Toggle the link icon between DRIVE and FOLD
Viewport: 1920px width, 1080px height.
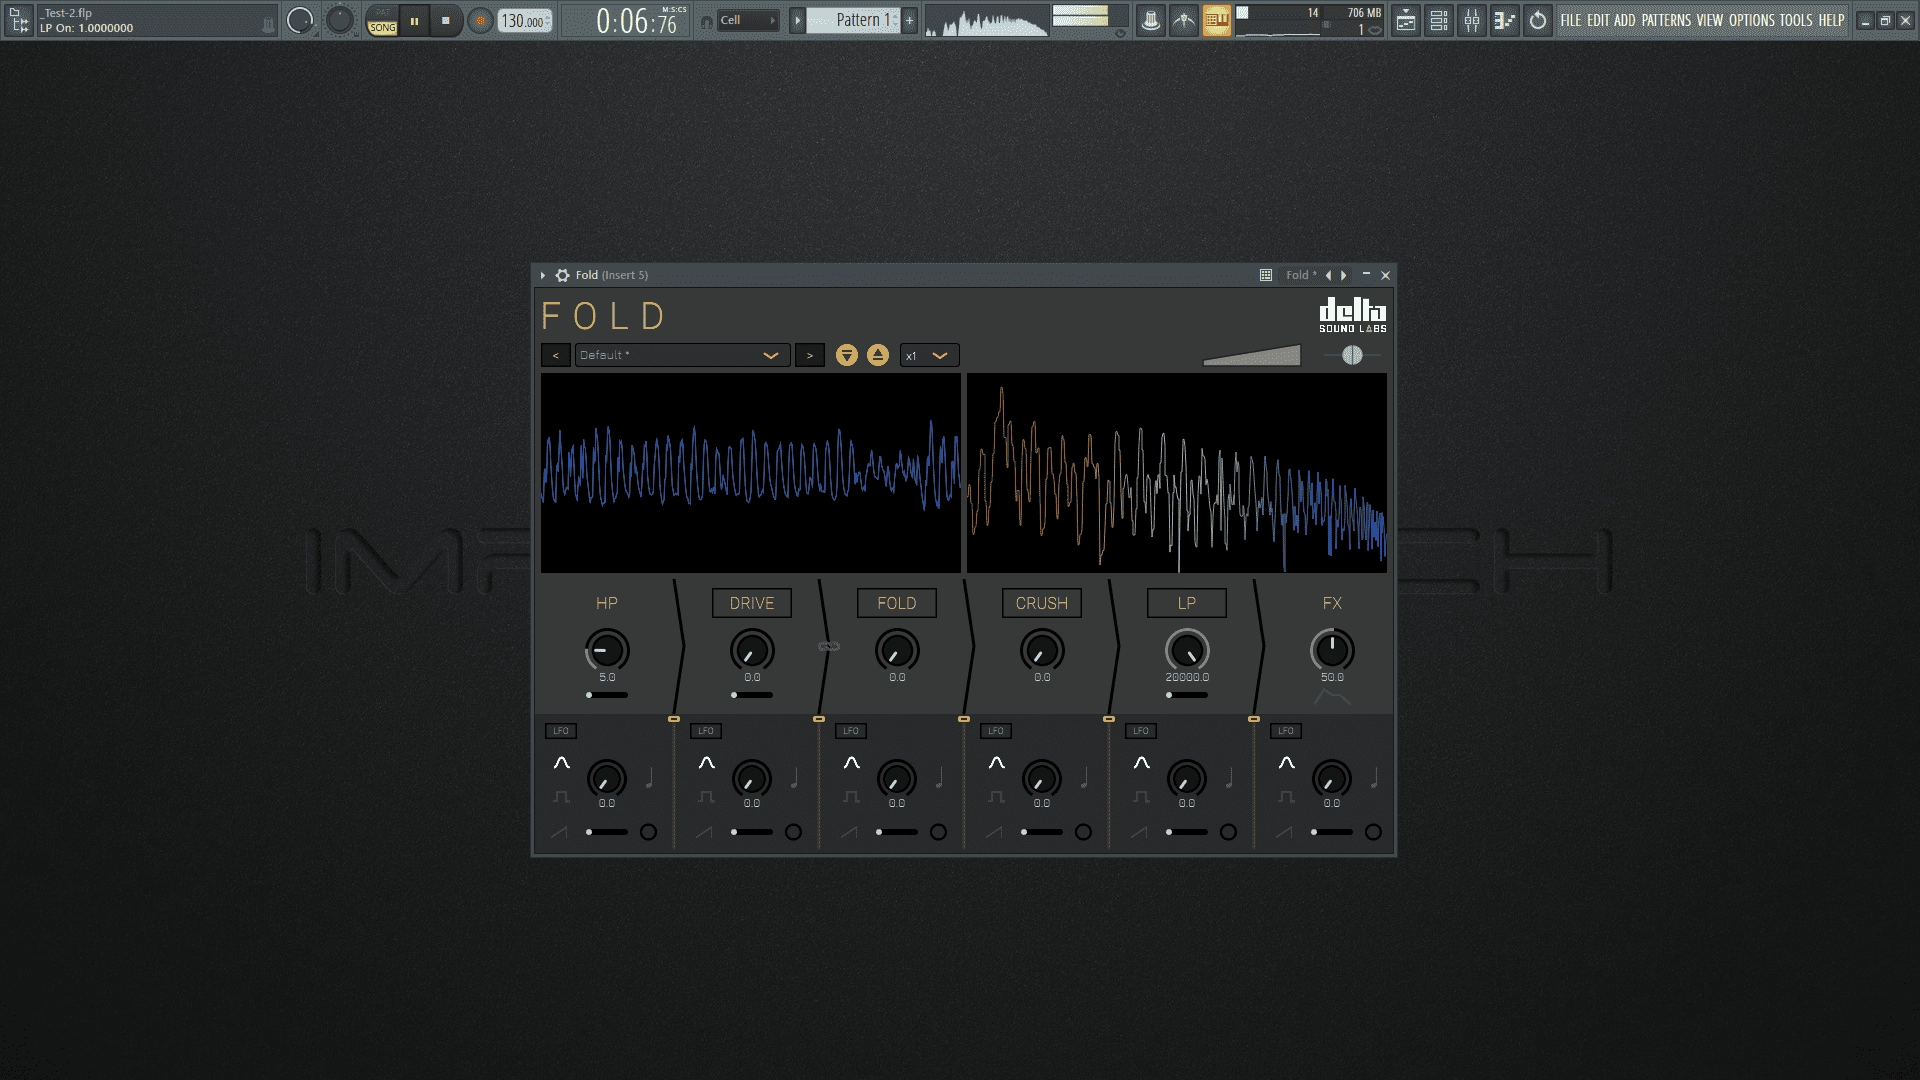(x=829, y=646)
